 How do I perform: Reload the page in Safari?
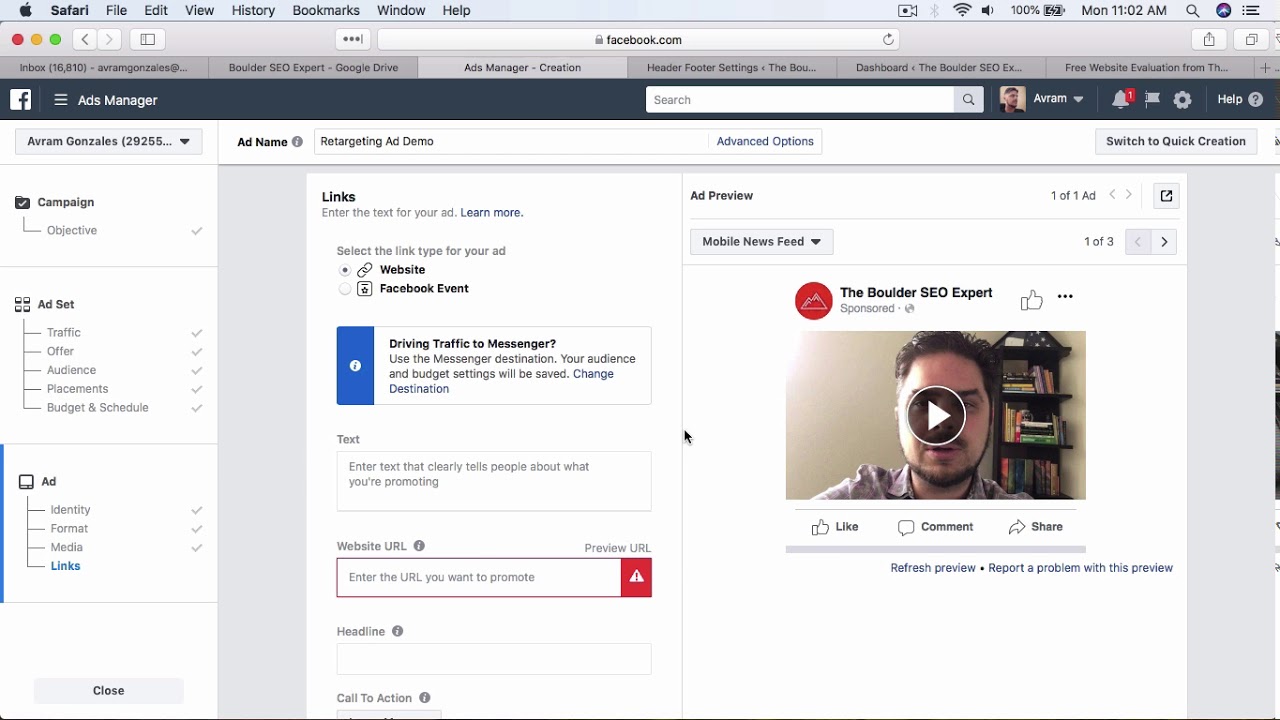[888, 40]
